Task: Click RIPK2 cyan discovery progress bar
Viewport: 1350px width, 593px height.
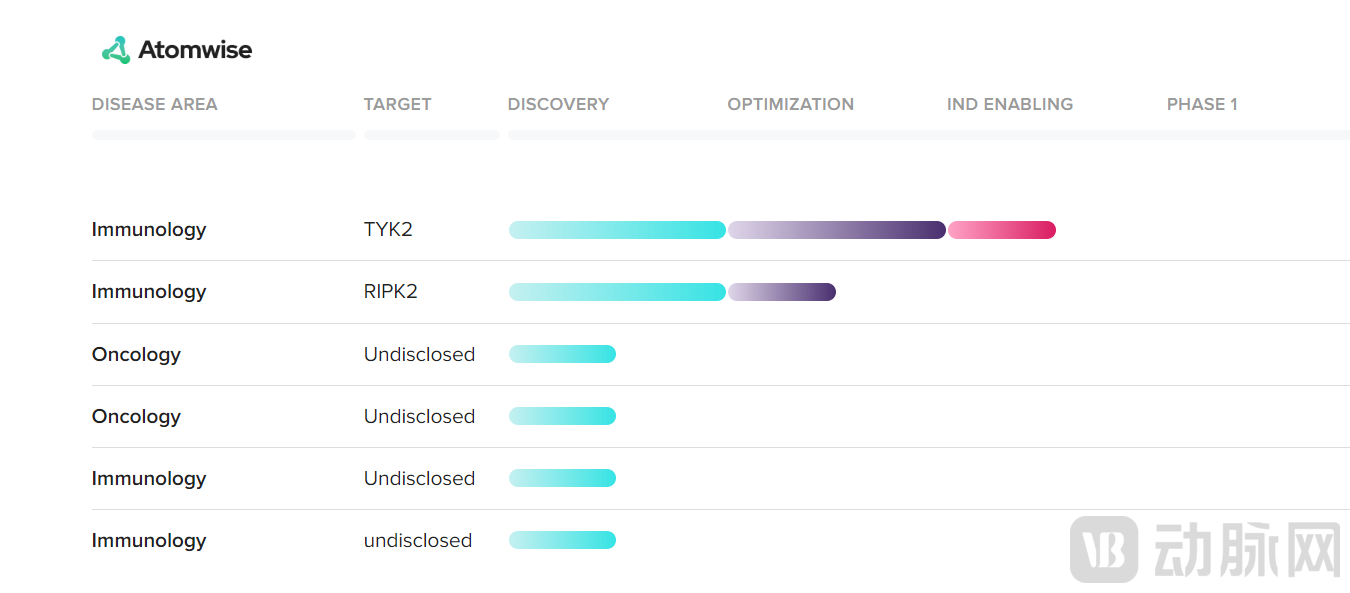Action: [617, 292]
